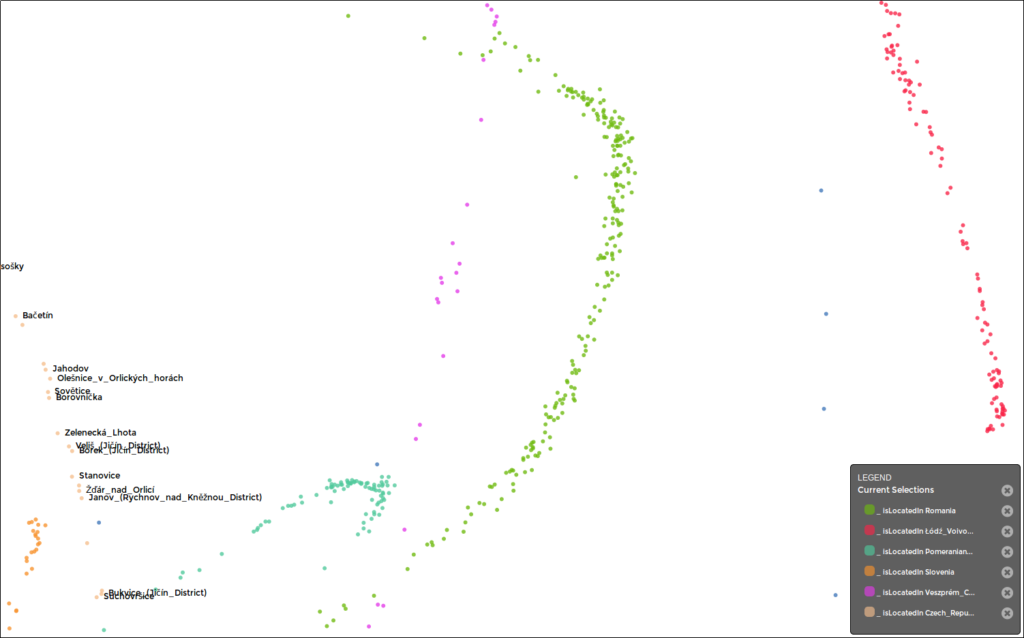The image size is (1024, 638).
Task: Remove the Slovenia selection from legend
Action: pyautogui.click(x=1007, y=572)
